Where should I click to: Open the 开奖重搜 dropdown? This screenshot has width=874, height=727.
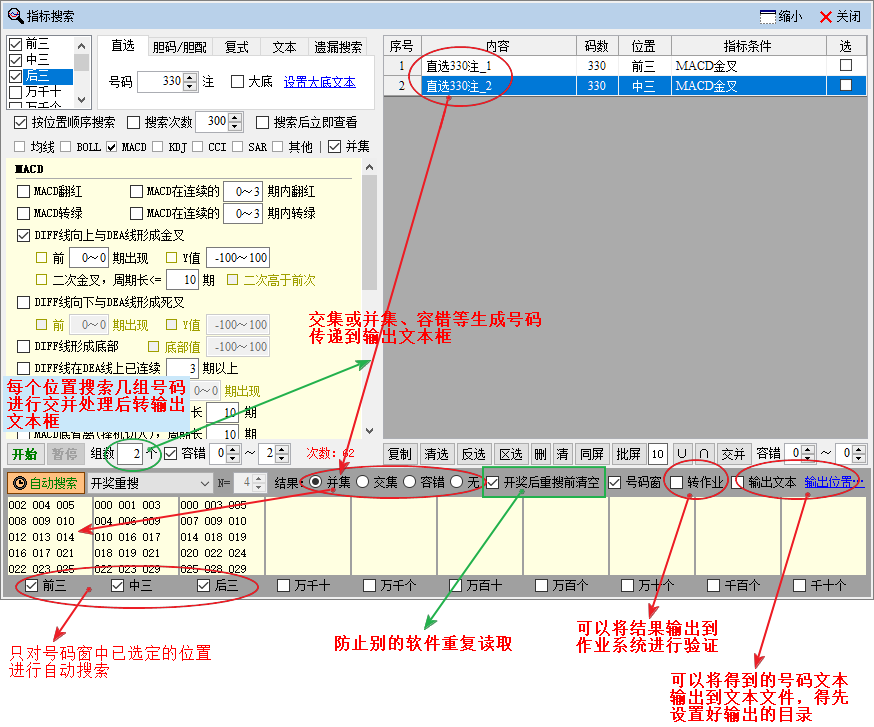[205, 483]
